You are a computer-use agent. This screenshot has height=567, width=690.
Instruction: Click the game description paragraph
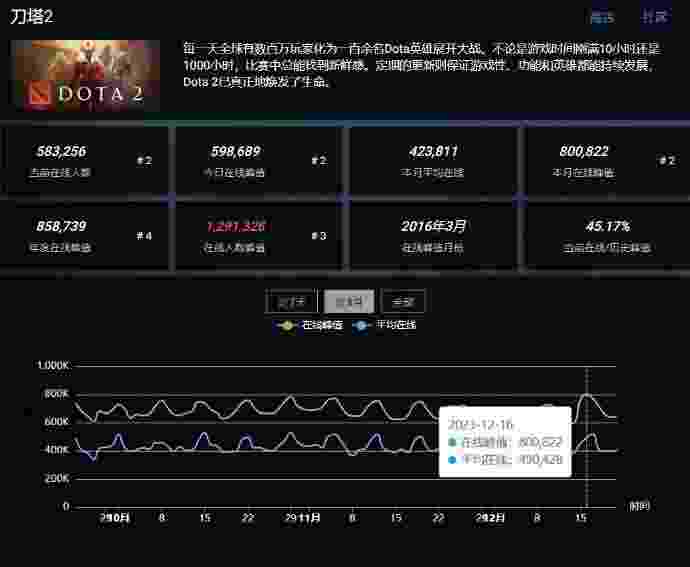pyautogui.click(x=422, y=65)
